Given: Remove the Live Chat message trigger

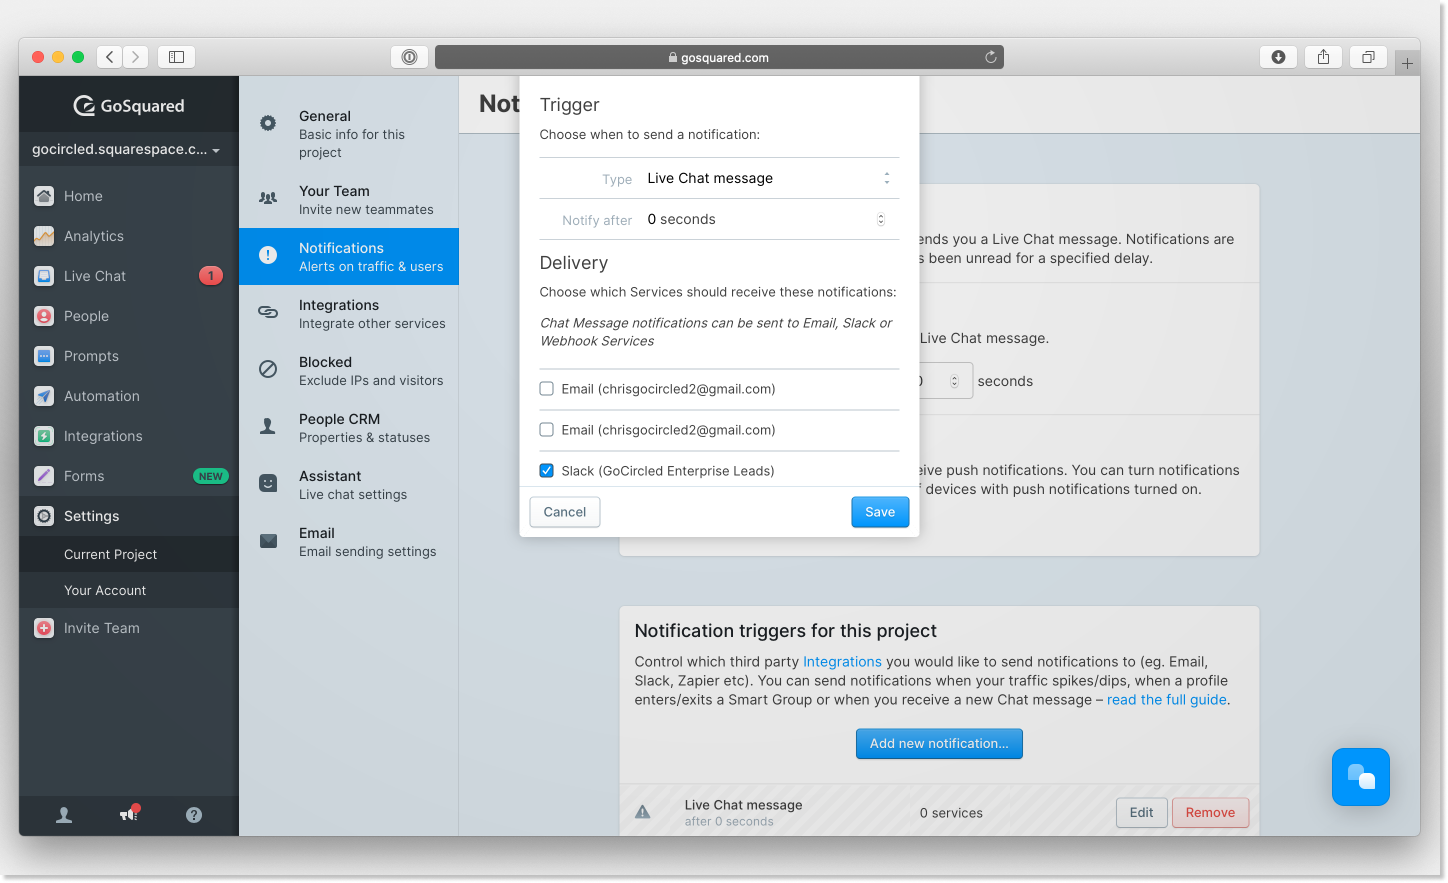Looking at the screenshot, I should click(1210, 812).
